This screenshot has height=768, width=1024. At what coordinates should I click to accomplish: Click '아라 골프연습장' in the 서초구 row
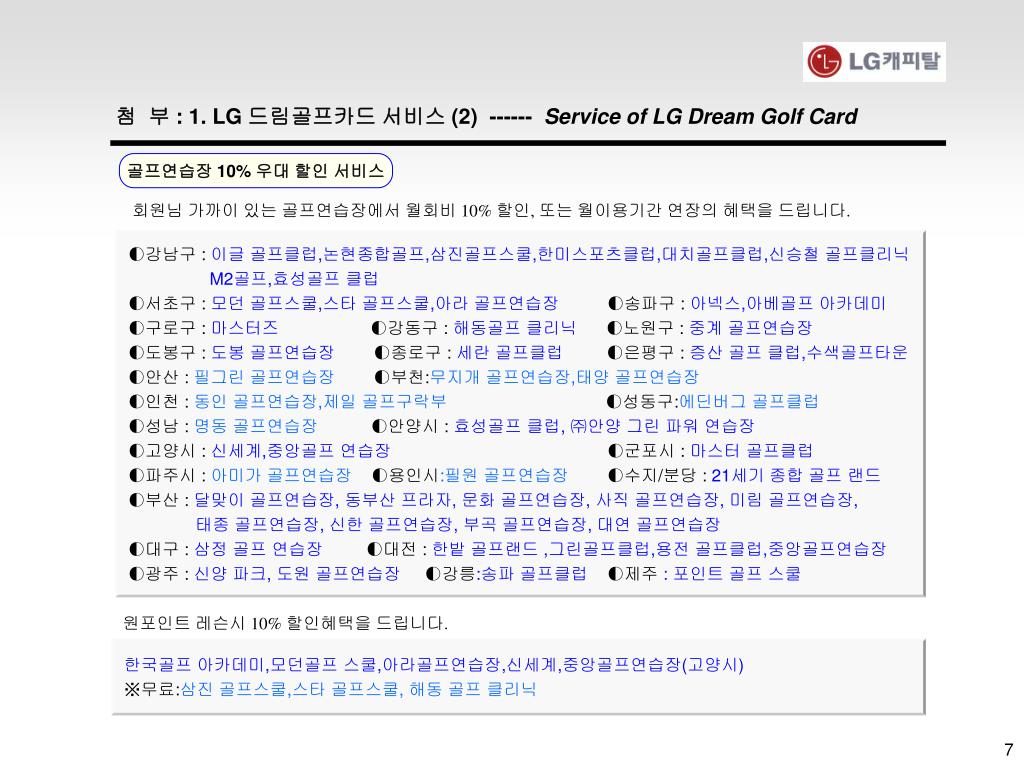tap(496, 304)
